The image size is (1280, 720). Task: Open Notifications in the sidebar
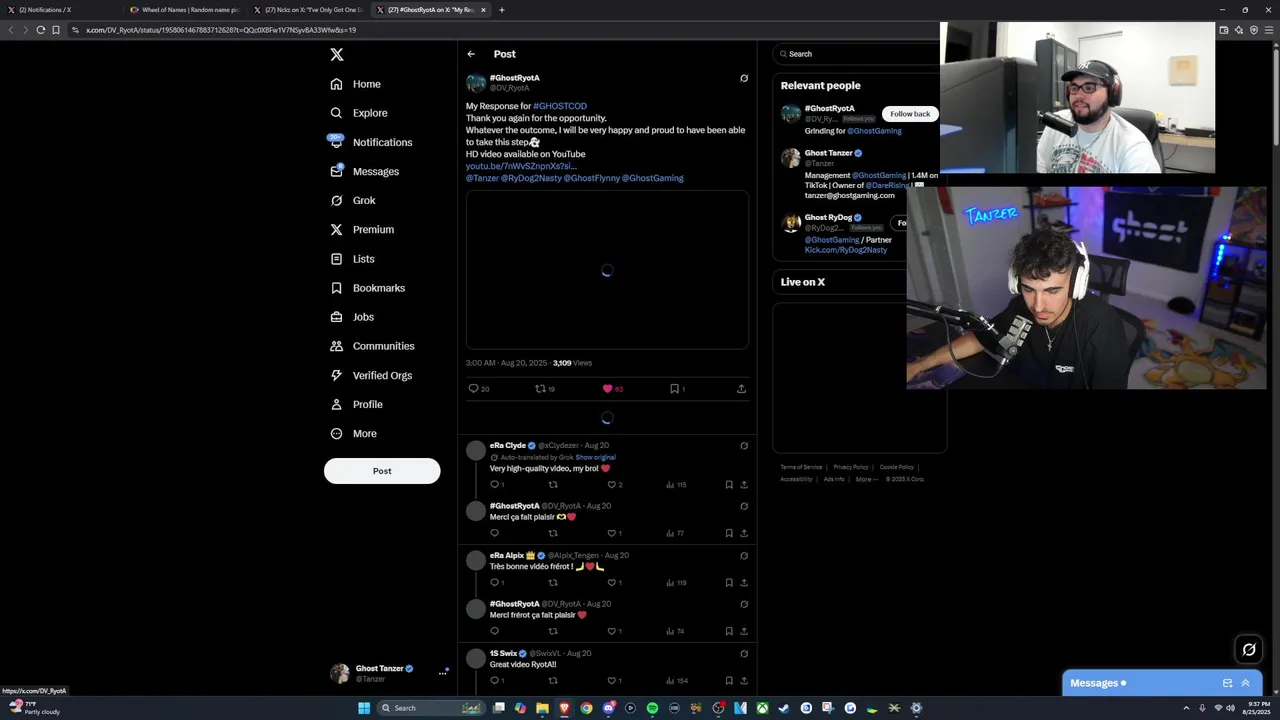click(371, 142)
